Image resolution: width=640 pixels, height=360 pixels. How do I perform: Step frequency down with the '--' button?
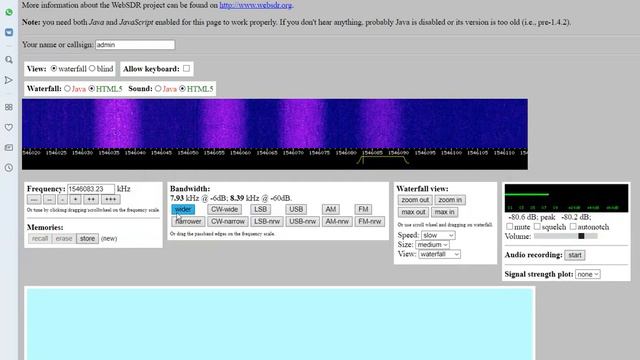tap(49, 200)
